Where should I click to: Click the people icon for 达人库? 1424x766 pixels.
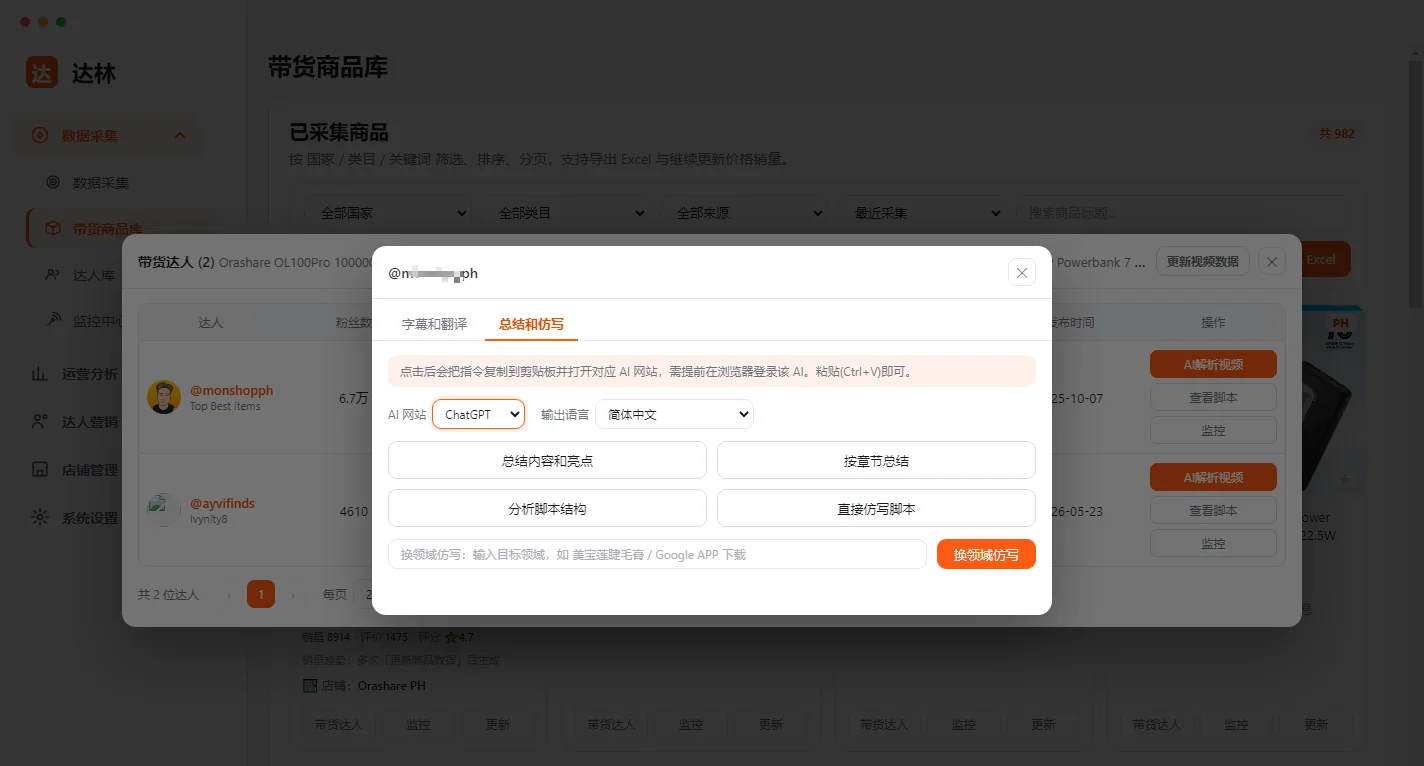click(53, 275)
